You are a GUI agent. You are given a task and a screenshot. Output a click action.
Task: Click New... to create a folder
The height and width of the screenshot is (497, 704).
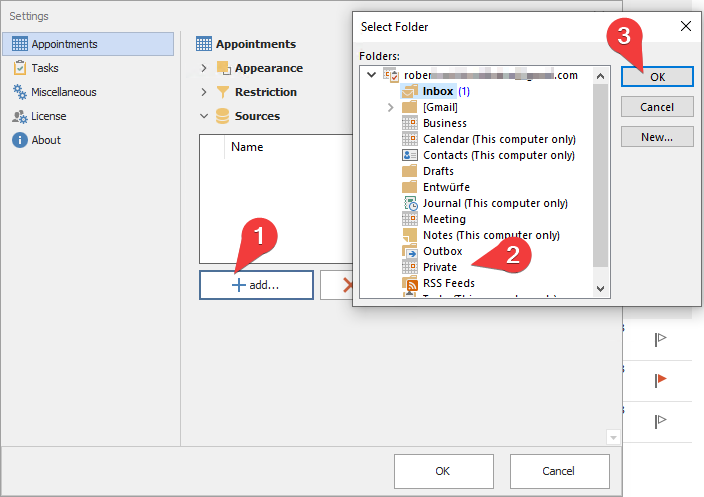[657, 137]
